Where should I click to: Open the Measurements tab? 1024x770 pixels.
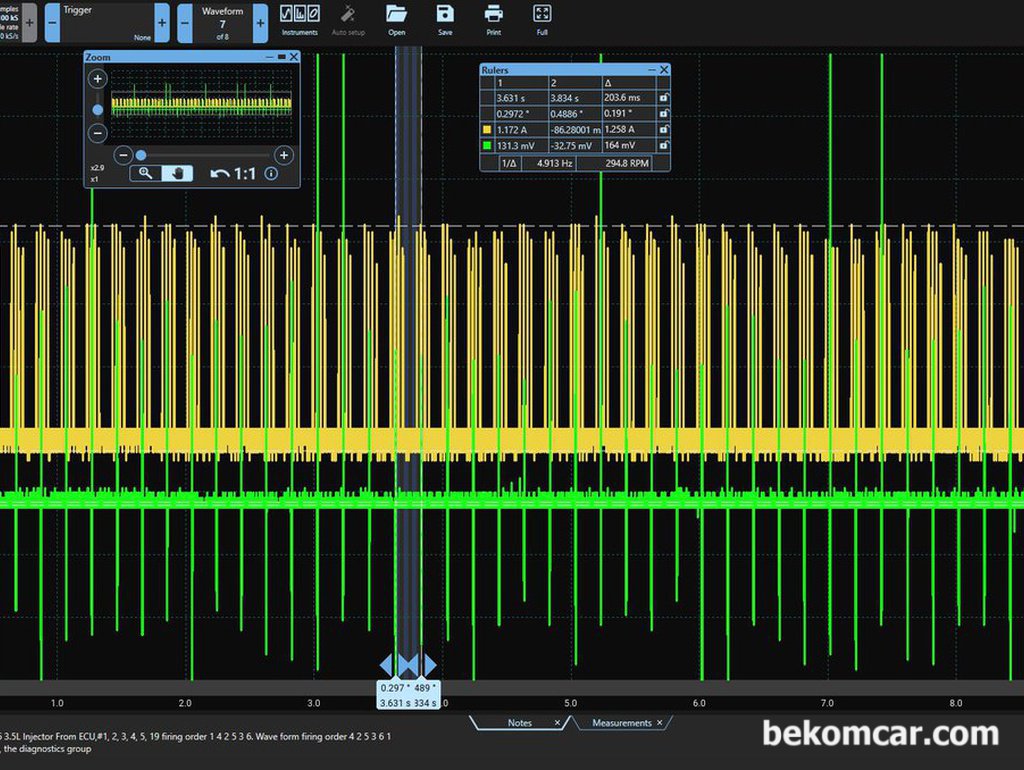point(622,722)
